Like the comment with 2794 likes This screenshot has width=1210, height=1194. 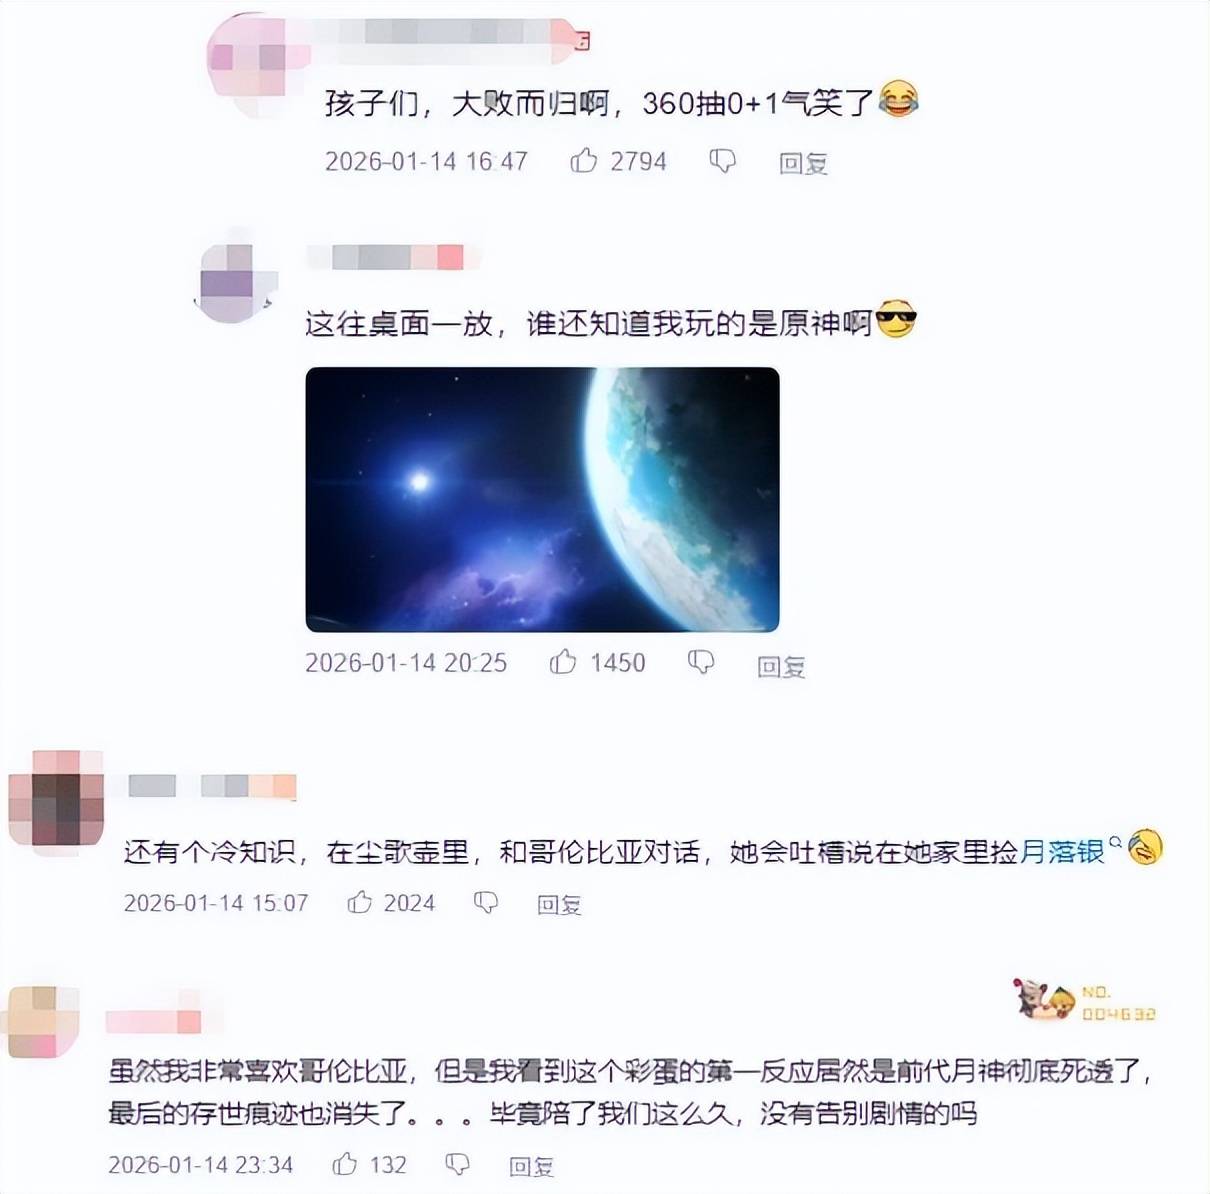(x=584, y=160)
